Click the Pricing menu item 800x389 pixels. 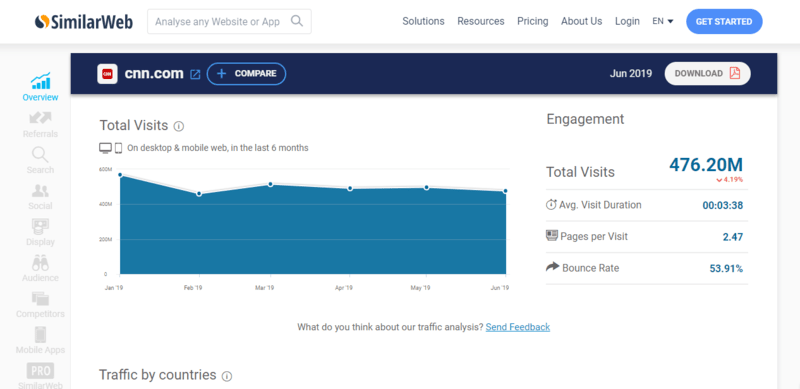point(533,21)
